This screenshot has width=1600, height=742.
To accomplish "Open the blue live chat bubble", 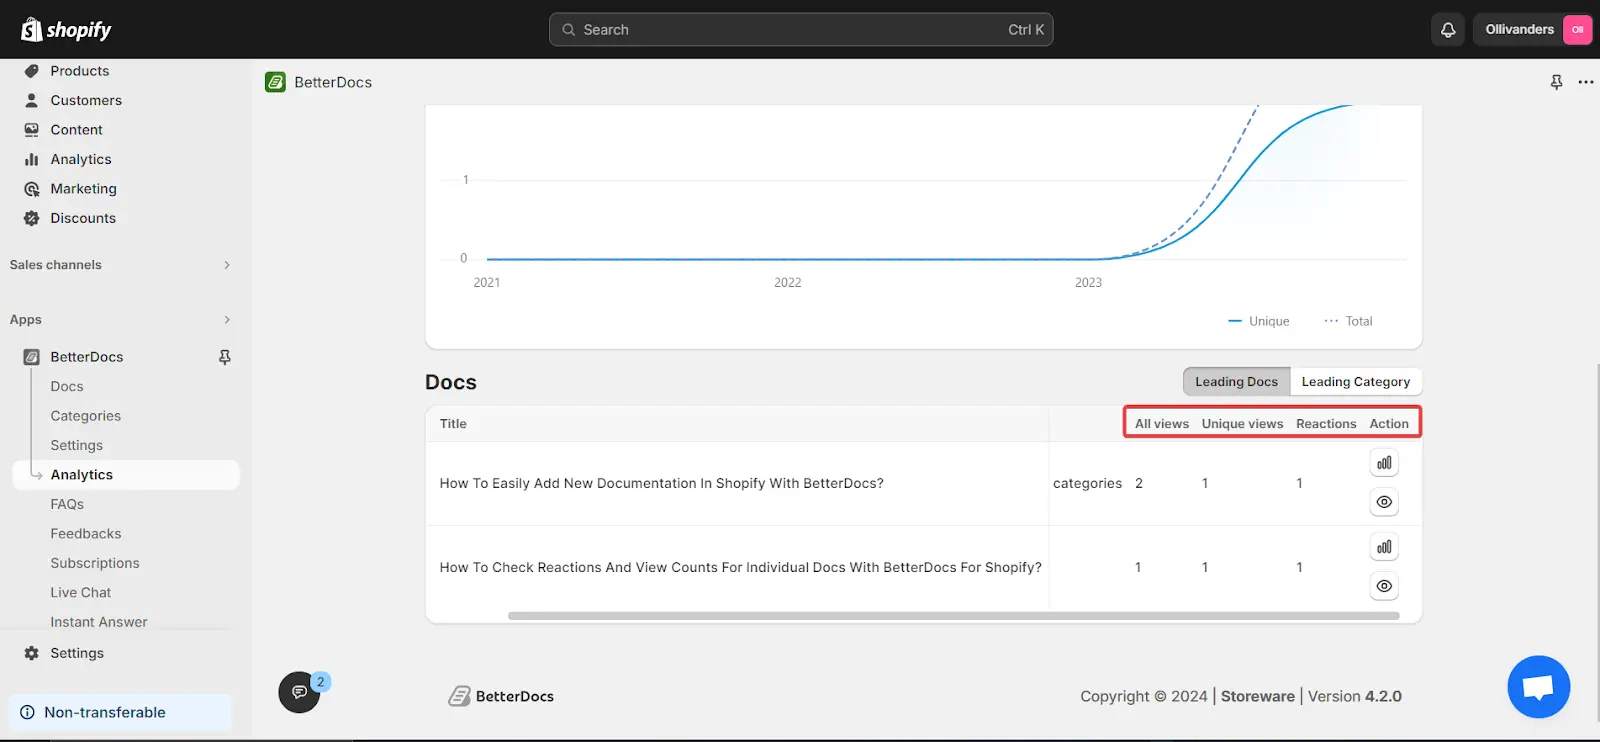I will [x=1538, y=687].
